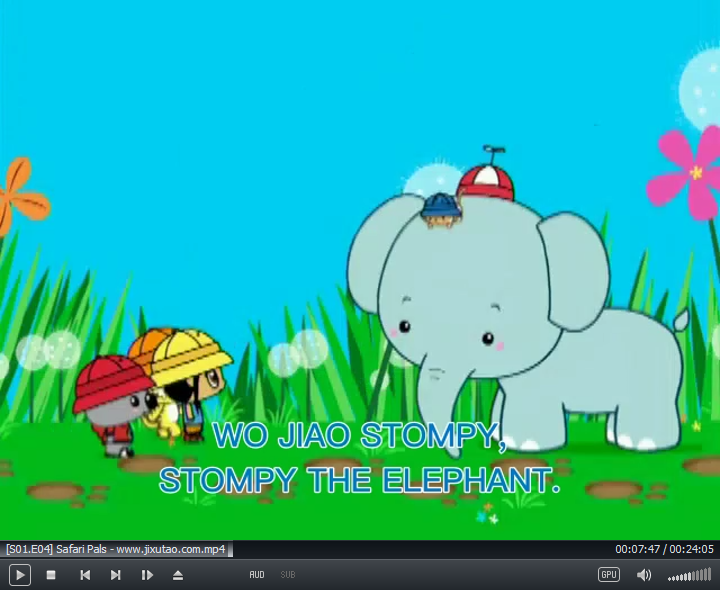Skip to the next track
Image resolution: width=720 pixels, height=590 pixels.
pos(116,575)
